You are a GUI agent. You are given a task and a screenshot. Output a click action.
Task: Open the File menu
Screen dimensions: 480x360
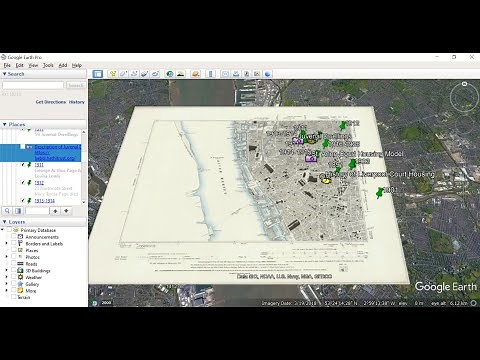[7, 65]
